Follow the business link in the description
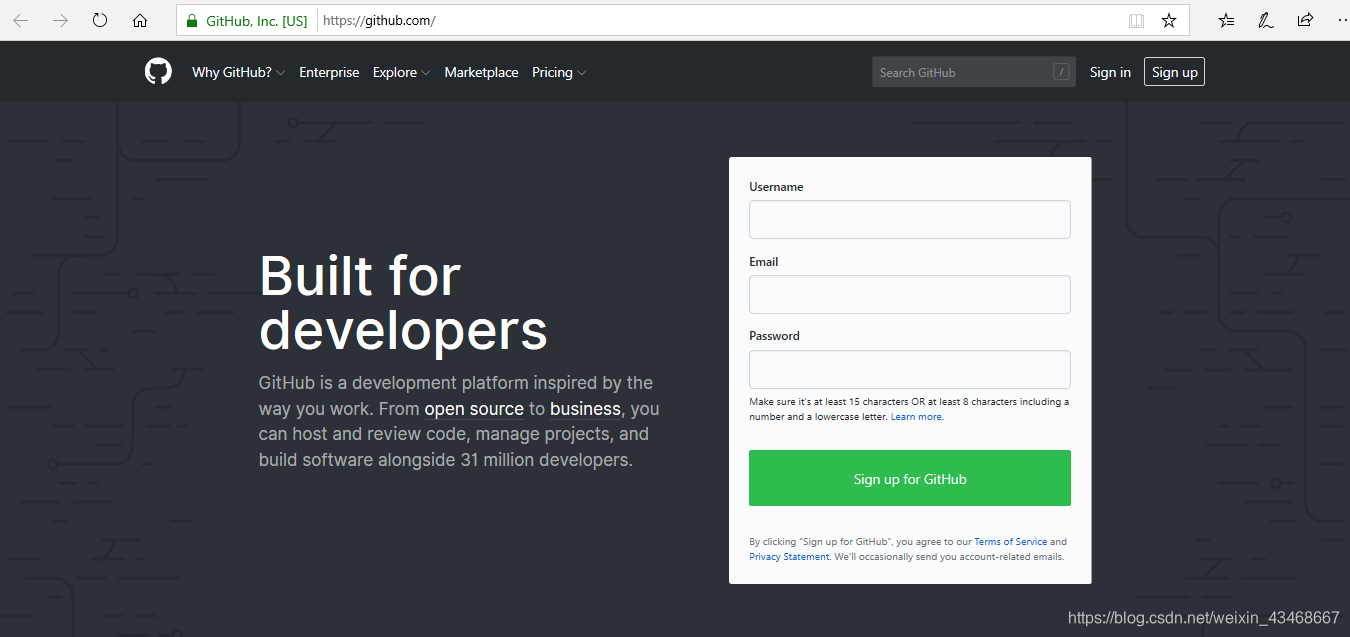Screen dimensions: 1350x637 (x=585, y=409)
